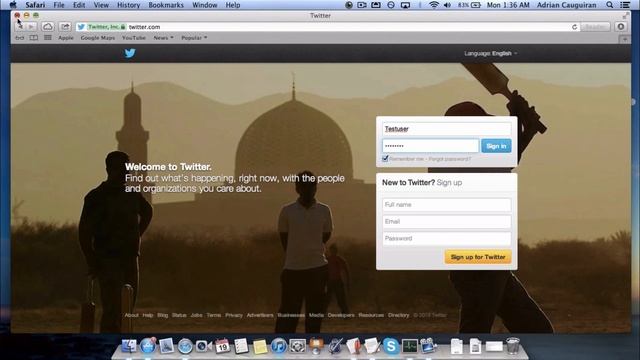Click the Developers footer link

coord(341,315)
